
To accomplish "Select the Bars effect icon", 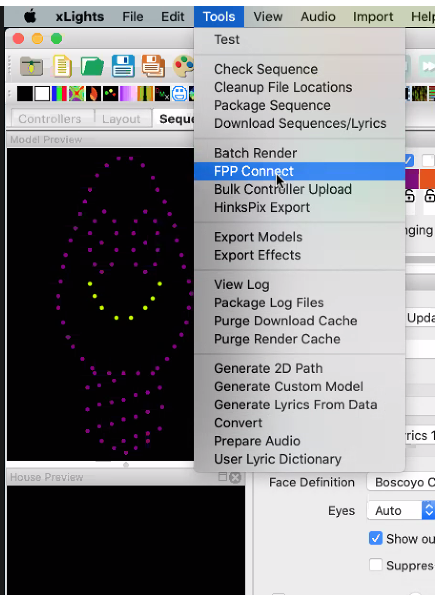I will coord(59,94).
